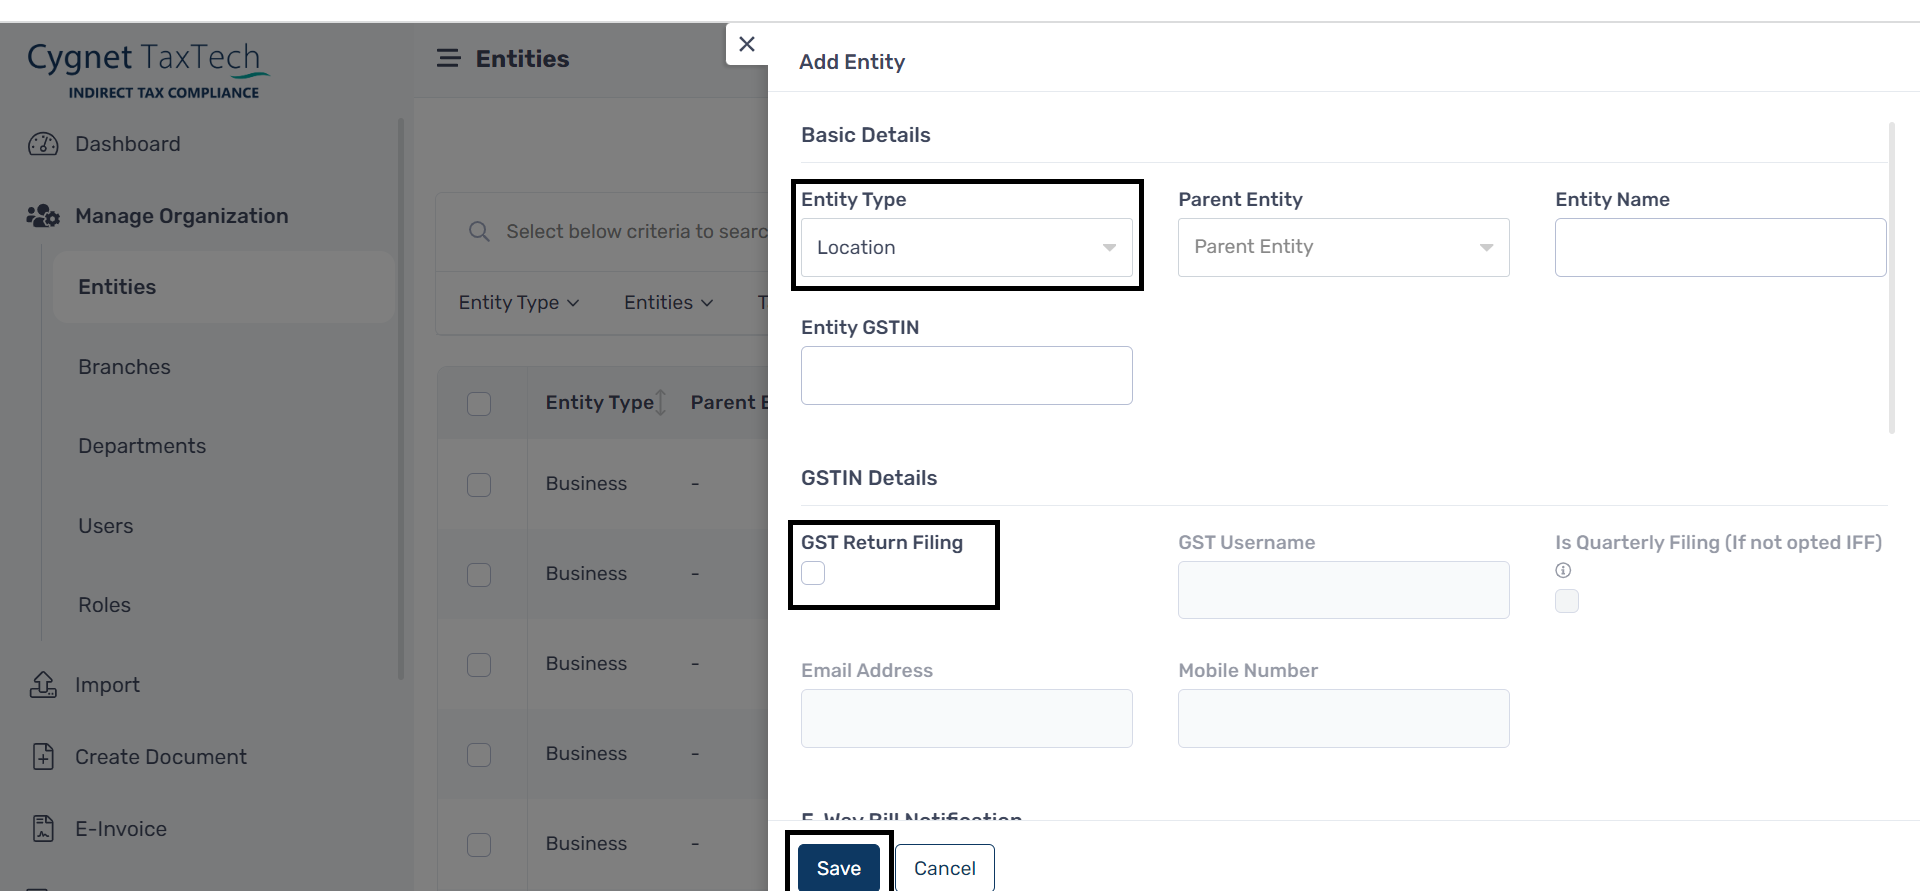
Task: Click the Manage Organization people icon
Action: pyautogui.click(x=43, y=216)
